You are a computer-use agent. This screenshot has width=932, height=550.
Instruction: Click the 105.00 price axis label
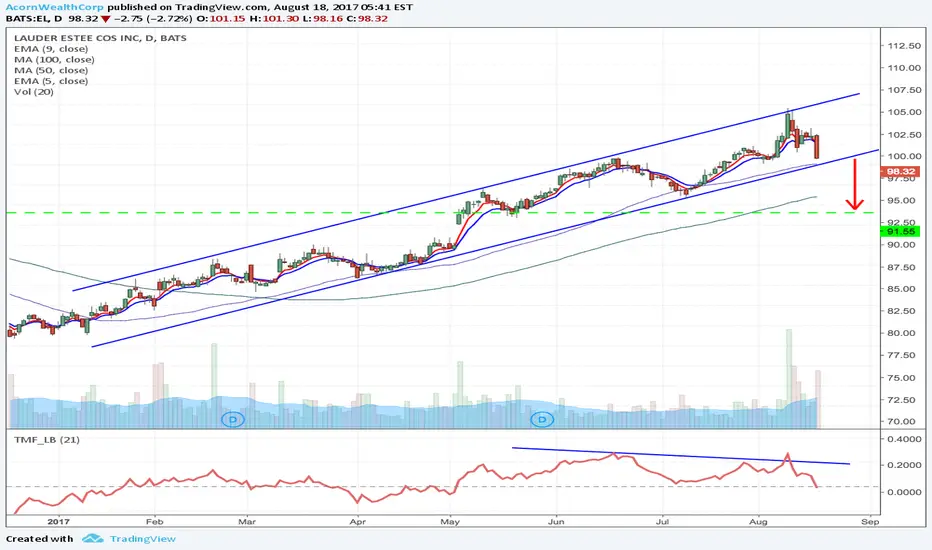pos(904,112)
